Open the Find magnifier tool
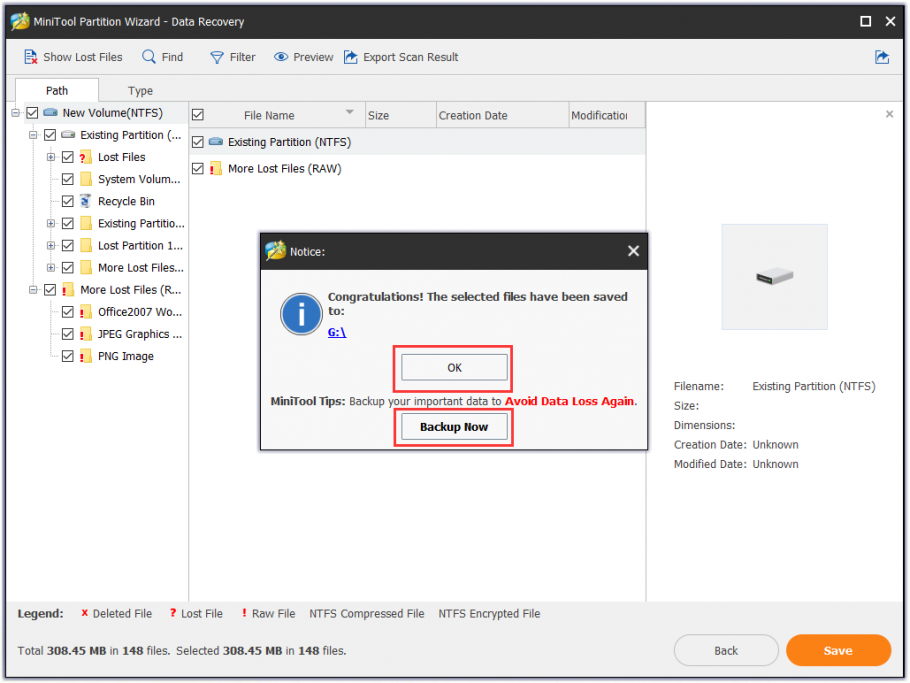Screen dimensions: 910x683 pyautogui.click(x=149, y=57)
